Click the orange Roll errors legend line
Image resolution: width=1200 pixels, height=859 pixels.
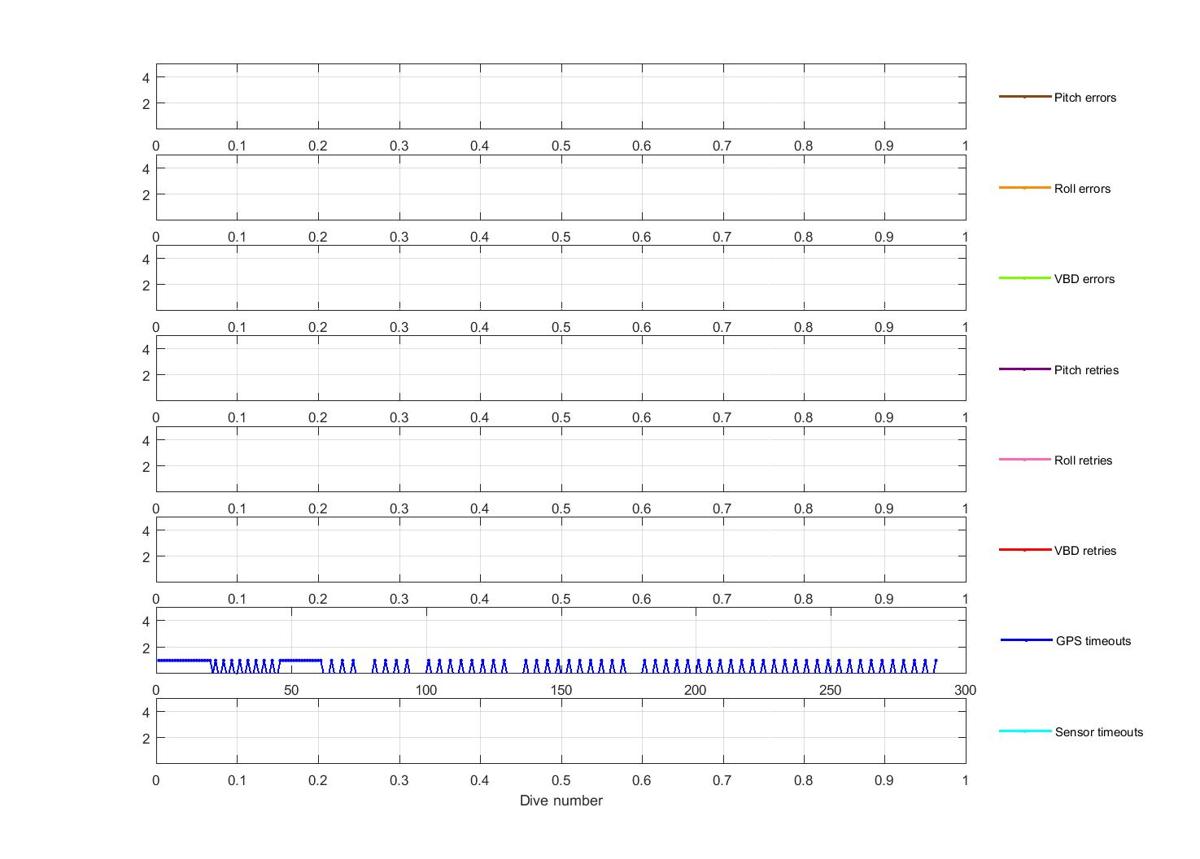coord(1025,188)
